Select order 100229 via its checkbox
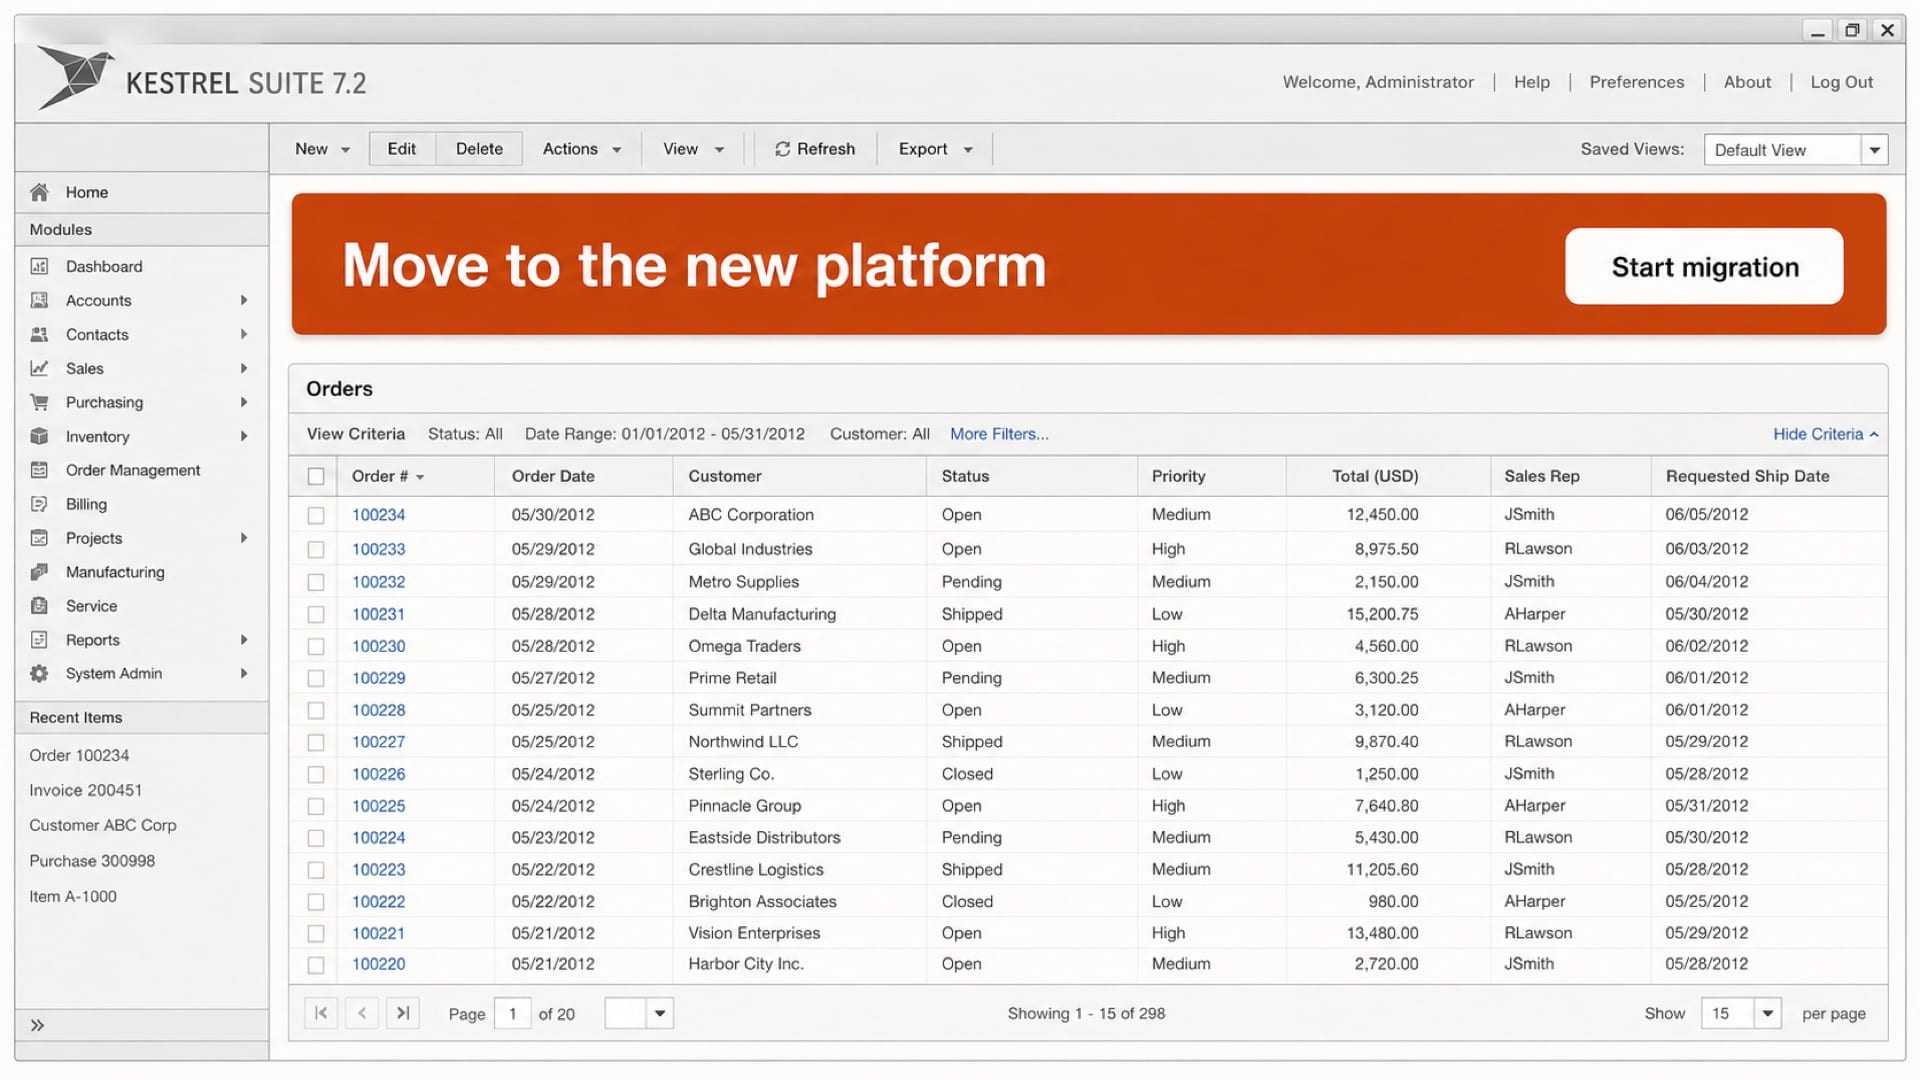This screenshot has width=1920, height=1080. pyautogui.click(x=316, y=678)
